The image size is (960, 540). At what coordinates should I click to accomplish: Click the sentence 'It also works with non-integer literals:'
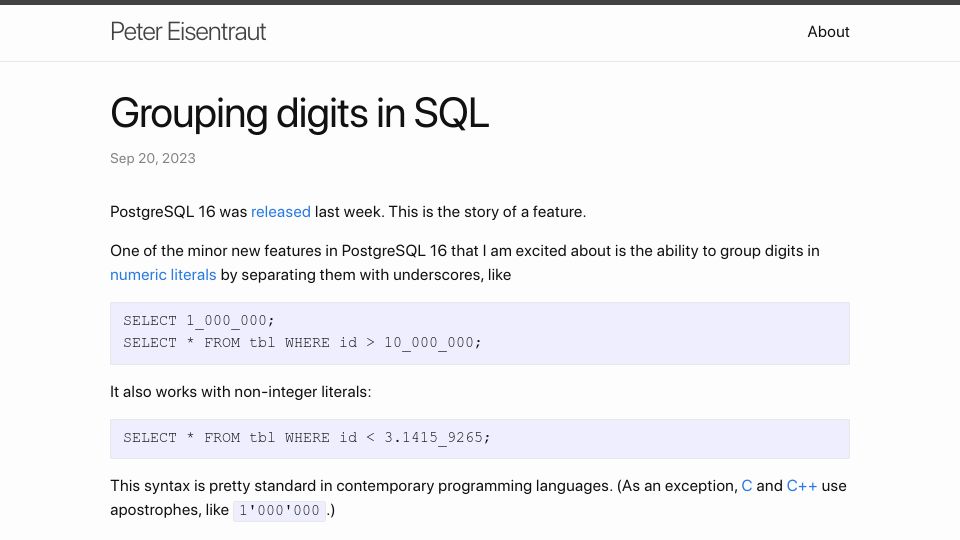tap(241, 392)
